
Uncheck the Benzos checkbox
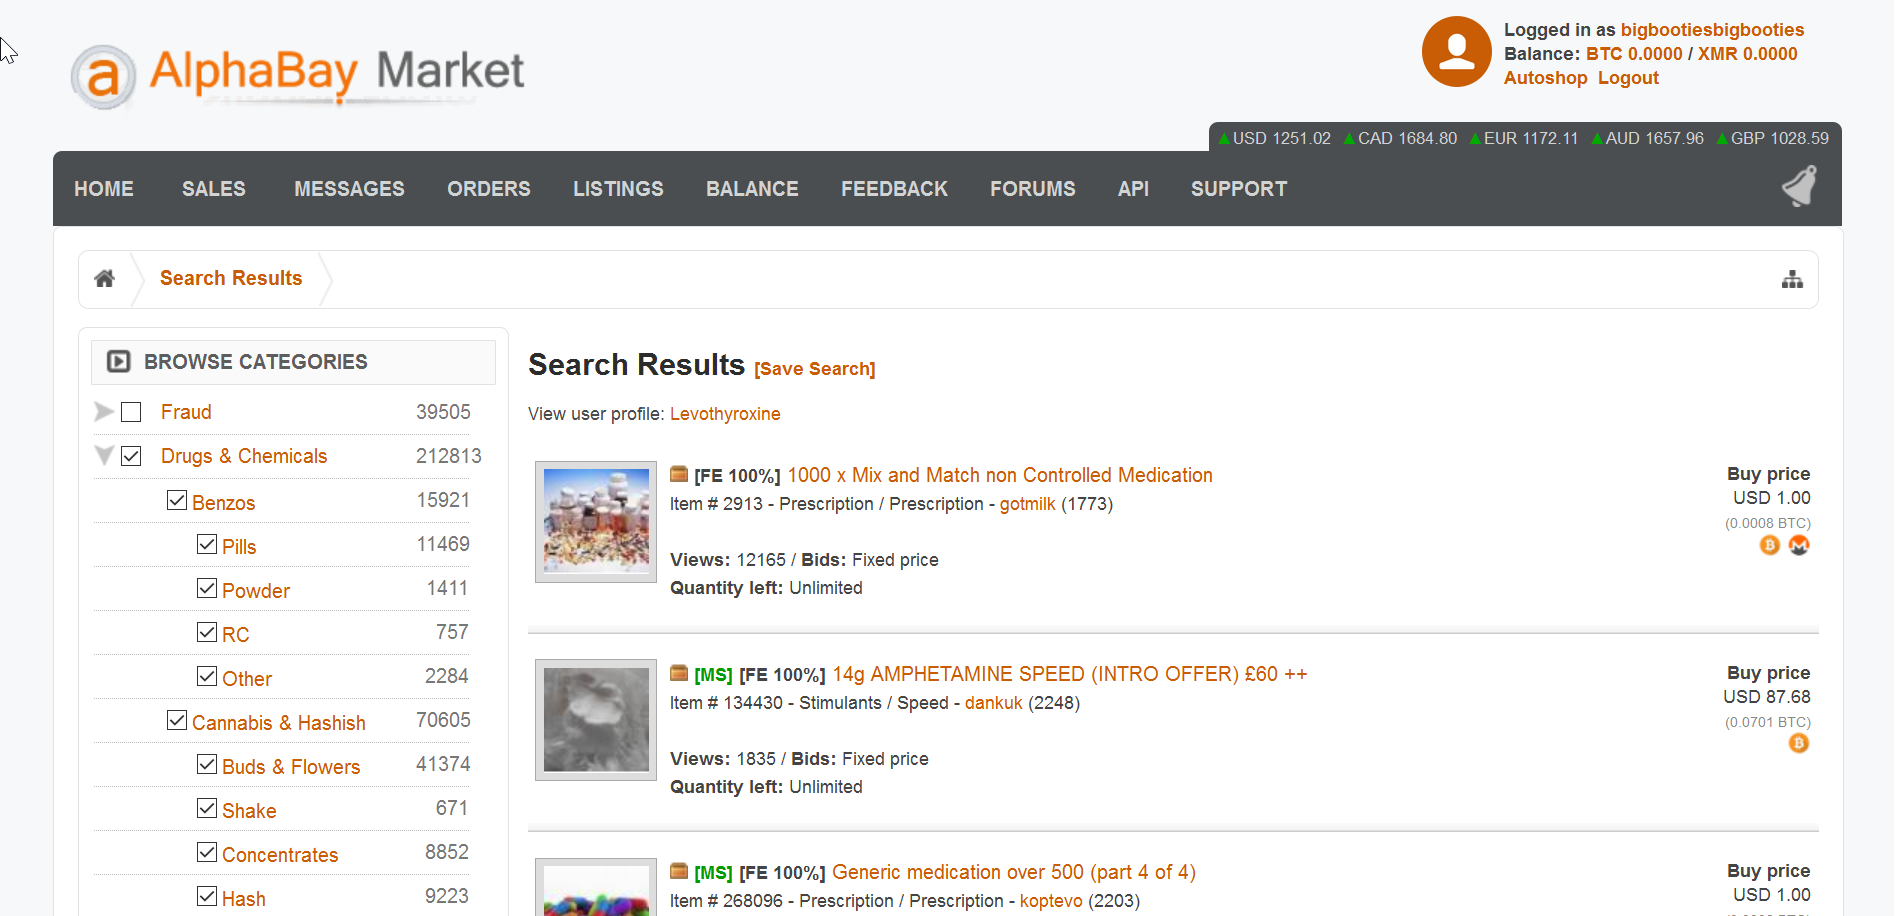coord(177,500)
